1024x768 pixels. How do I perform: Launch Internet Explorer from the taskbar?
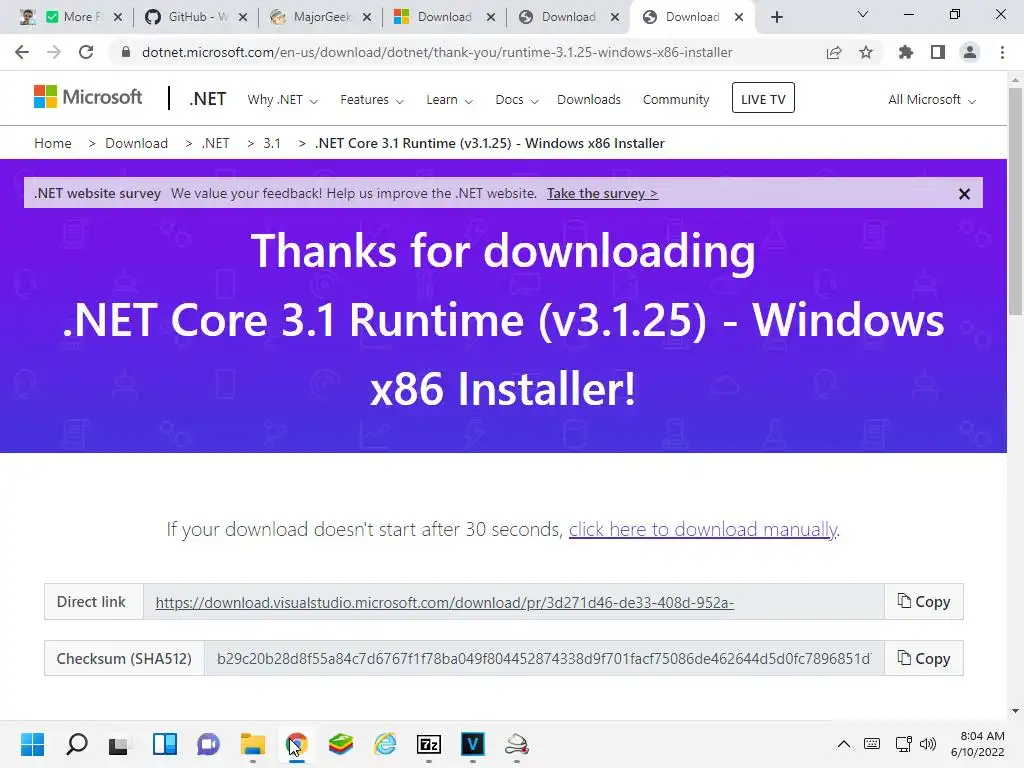385,744
